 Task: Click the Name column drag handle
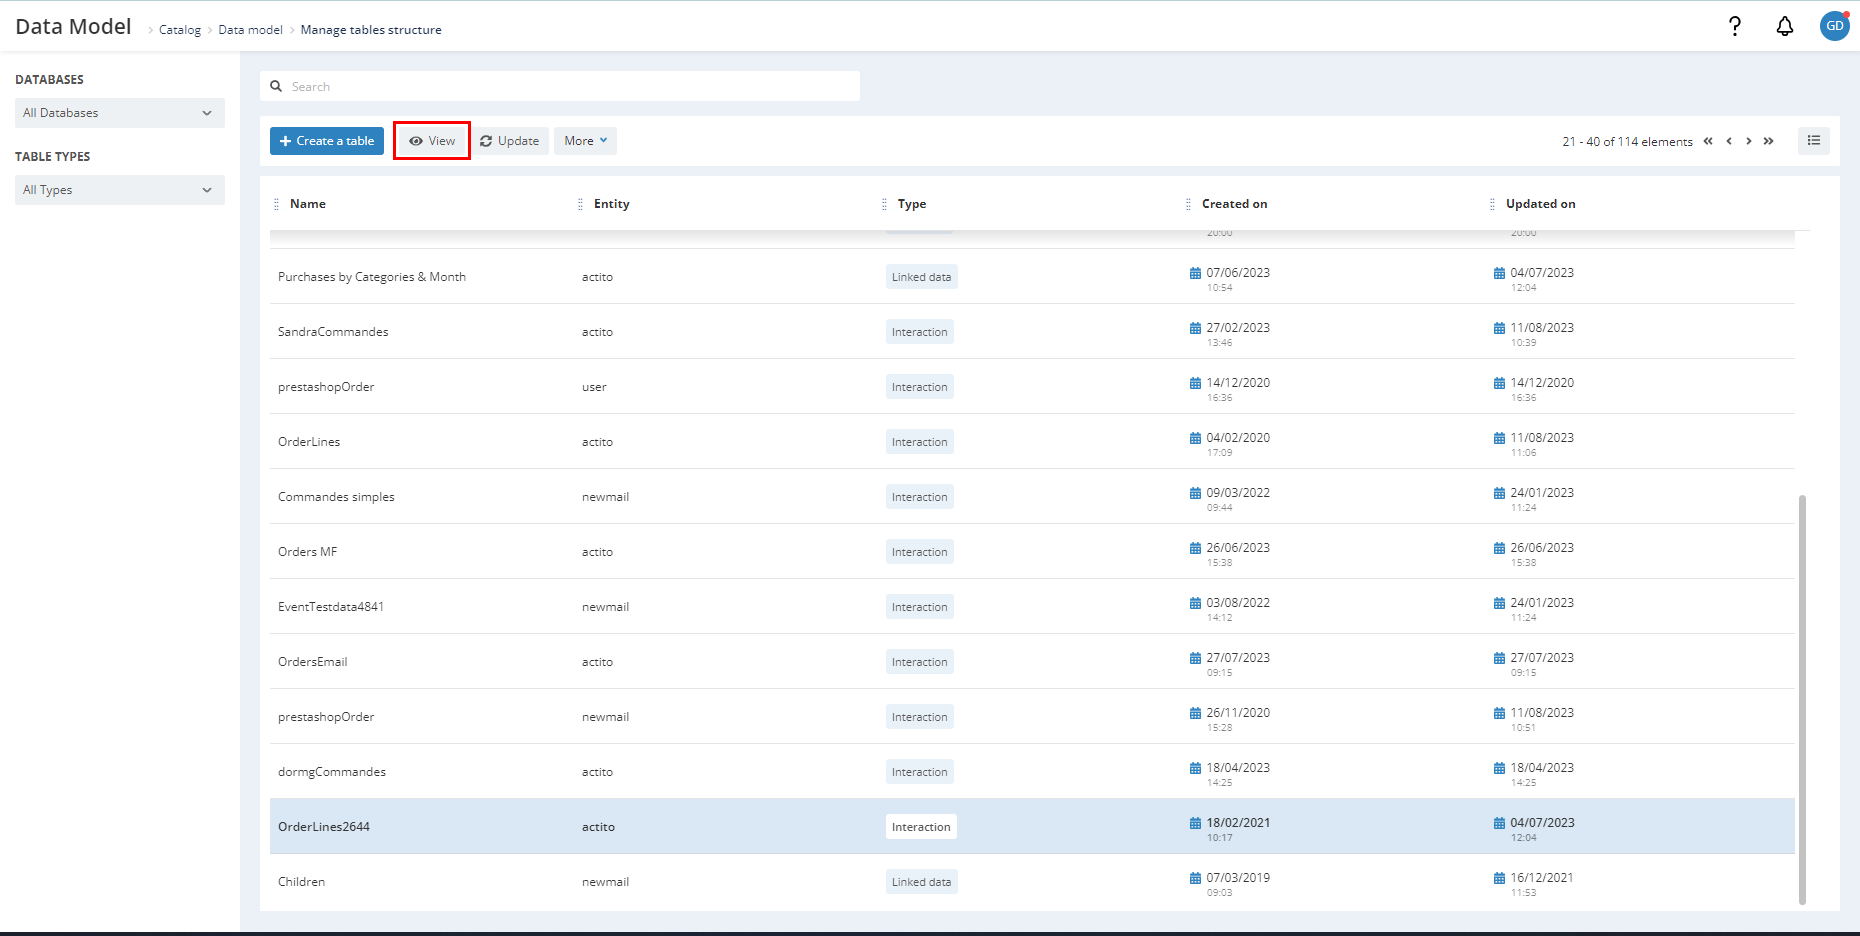tap(277, 204)
